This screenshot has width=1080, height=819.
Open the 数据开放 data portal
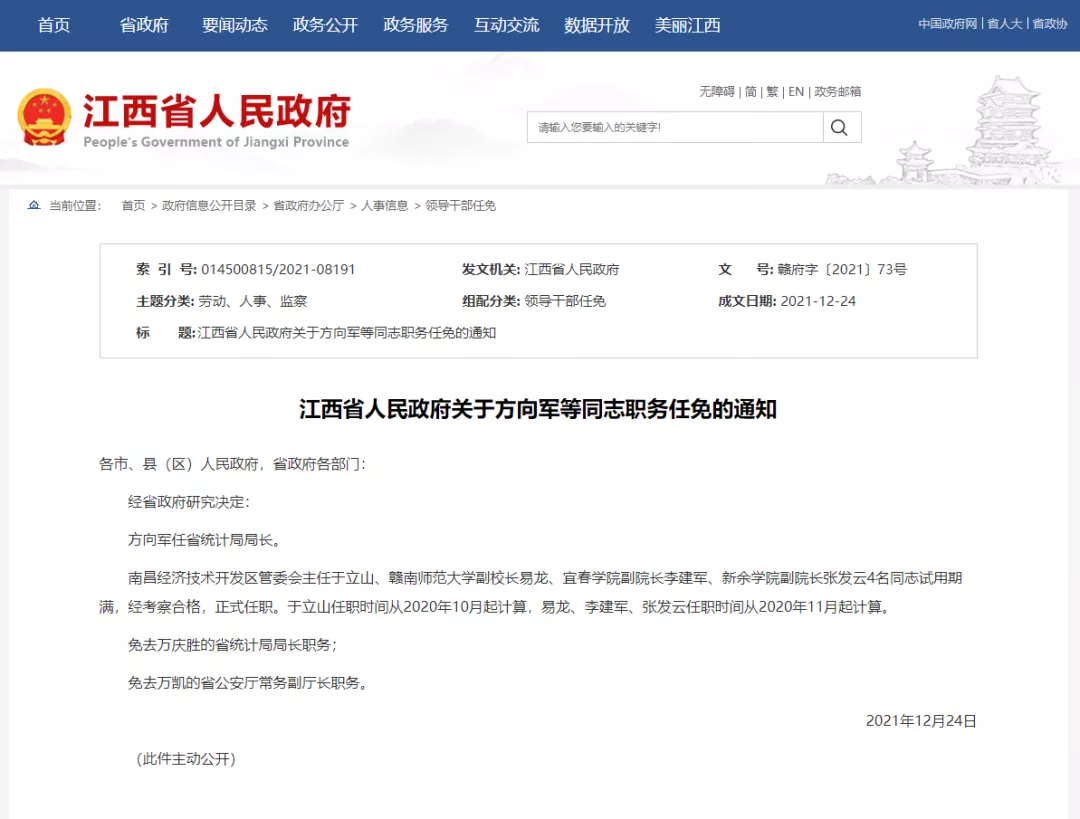tap(596, 26)
